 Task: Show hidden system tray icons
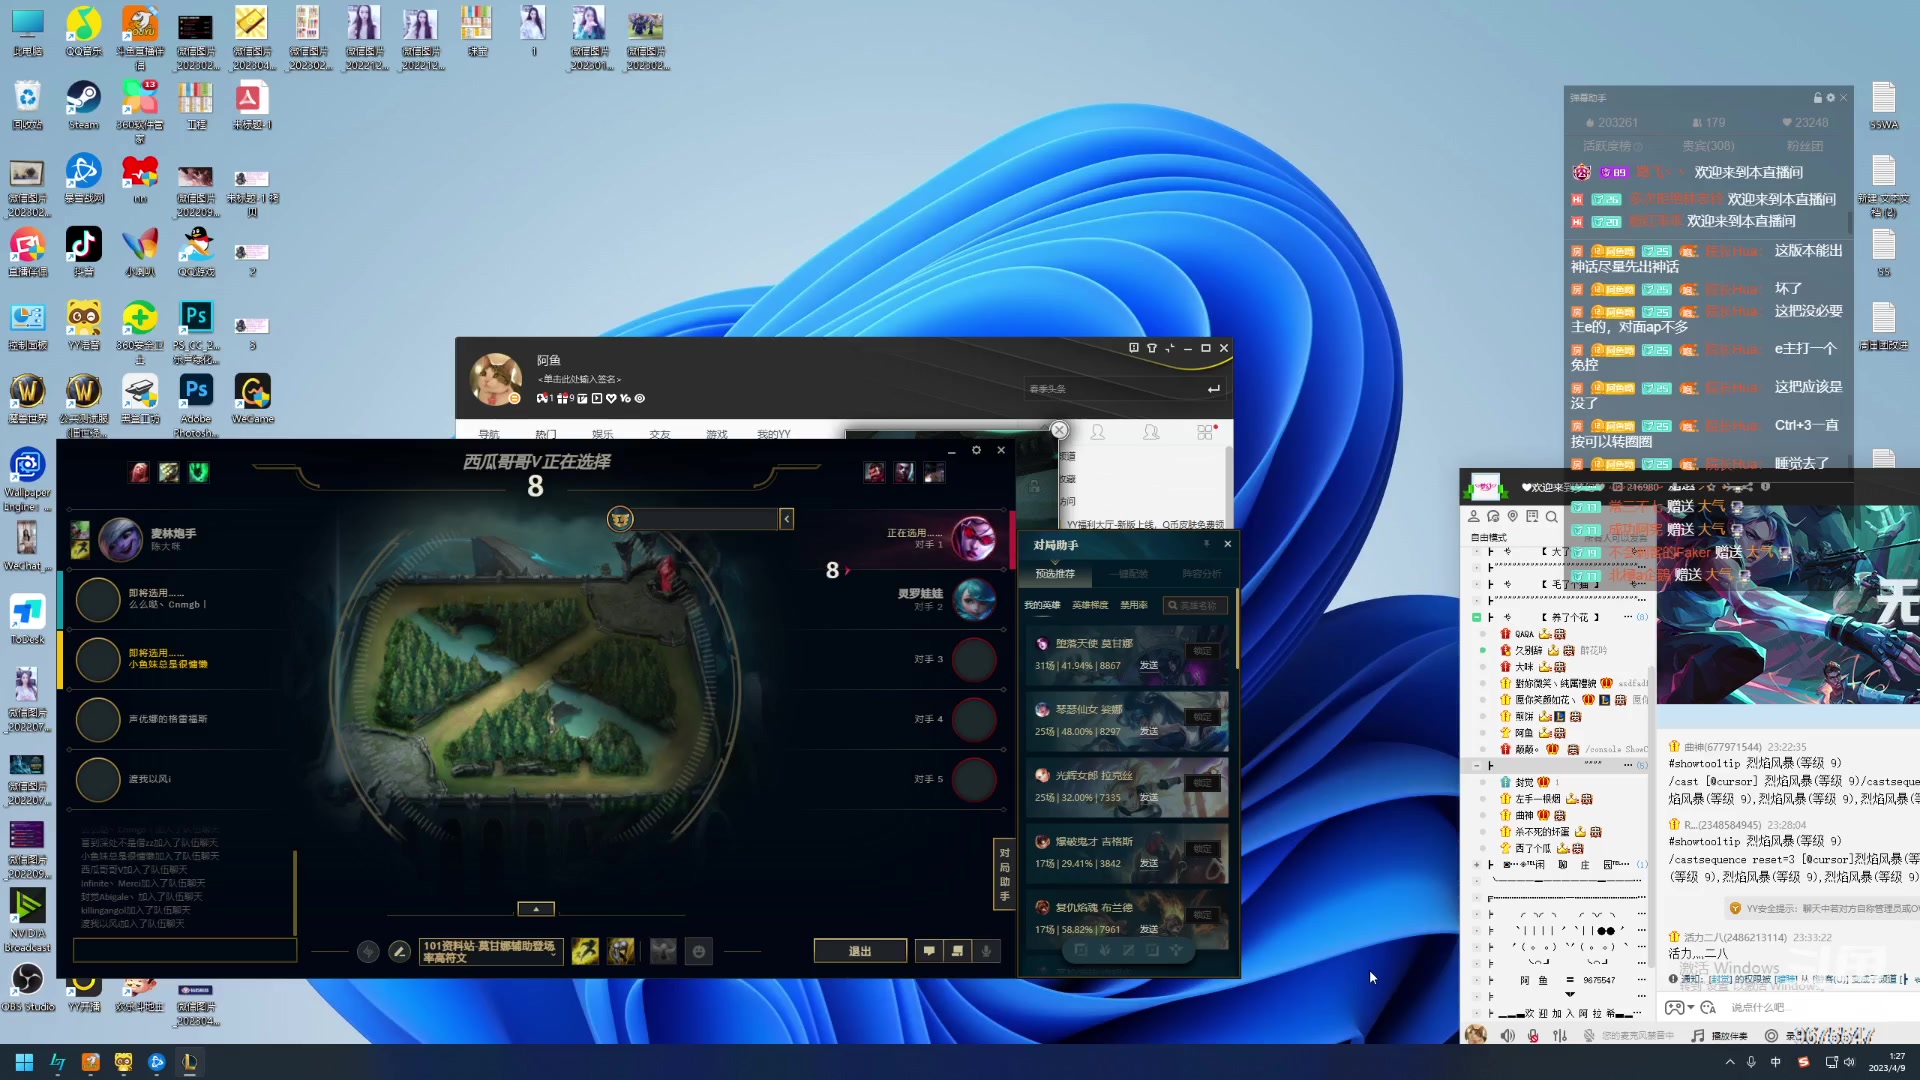point(1730,1062)
